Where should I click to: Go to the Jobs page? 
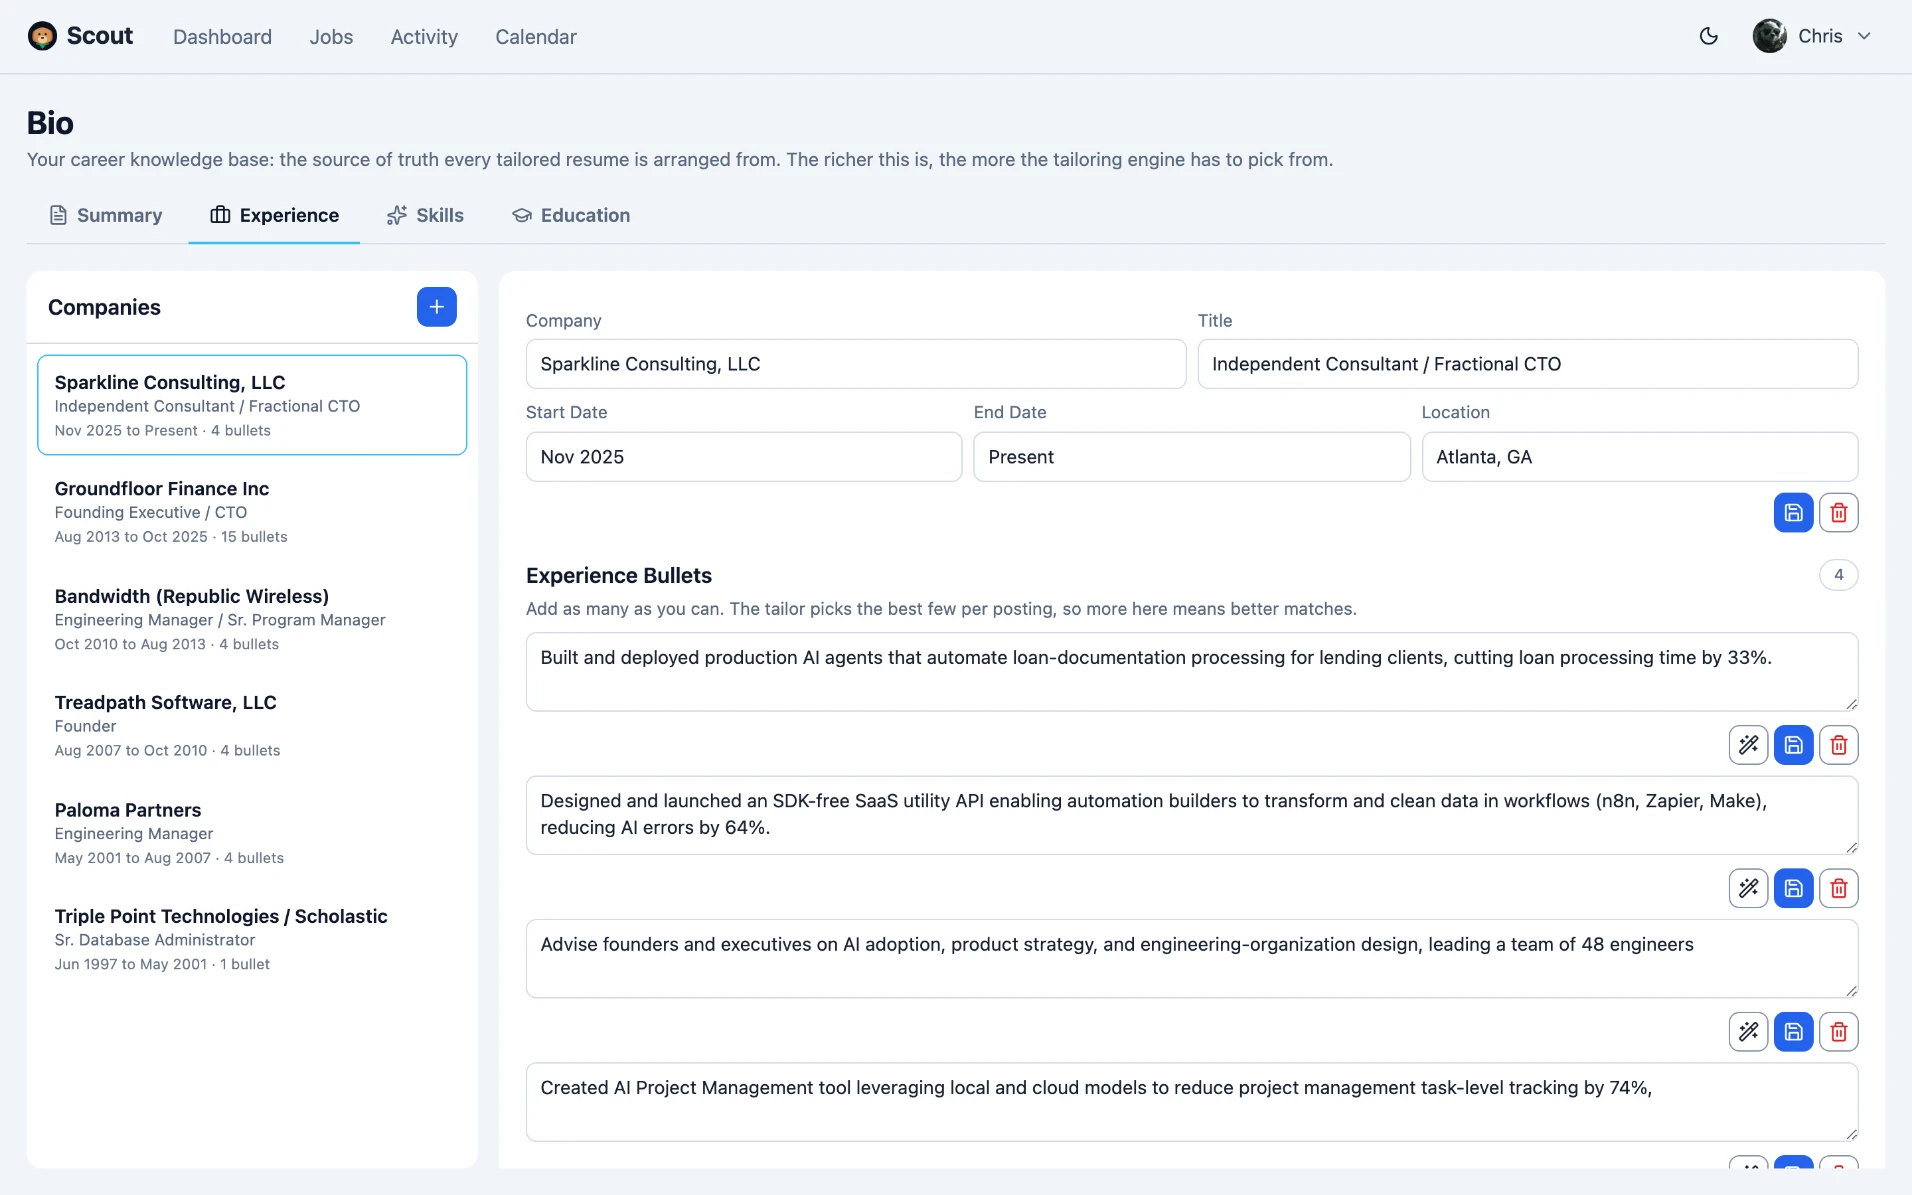331,37
